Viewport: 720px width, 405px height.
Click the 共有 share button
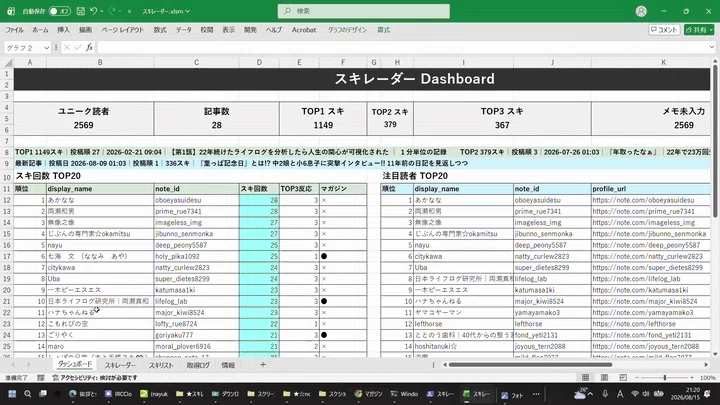point(699,30)
